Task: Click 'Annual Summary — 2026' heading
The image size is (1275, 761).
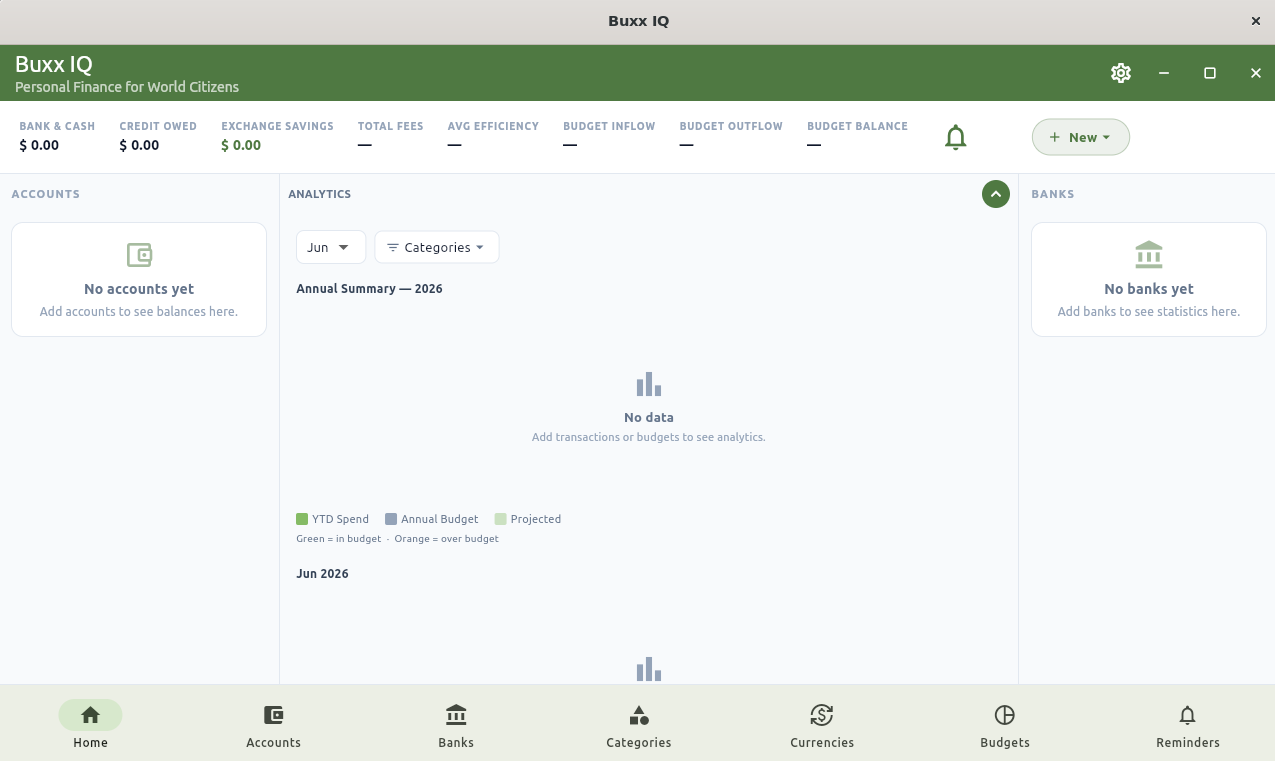Action: pyautogui.click(x=369, y=289)
